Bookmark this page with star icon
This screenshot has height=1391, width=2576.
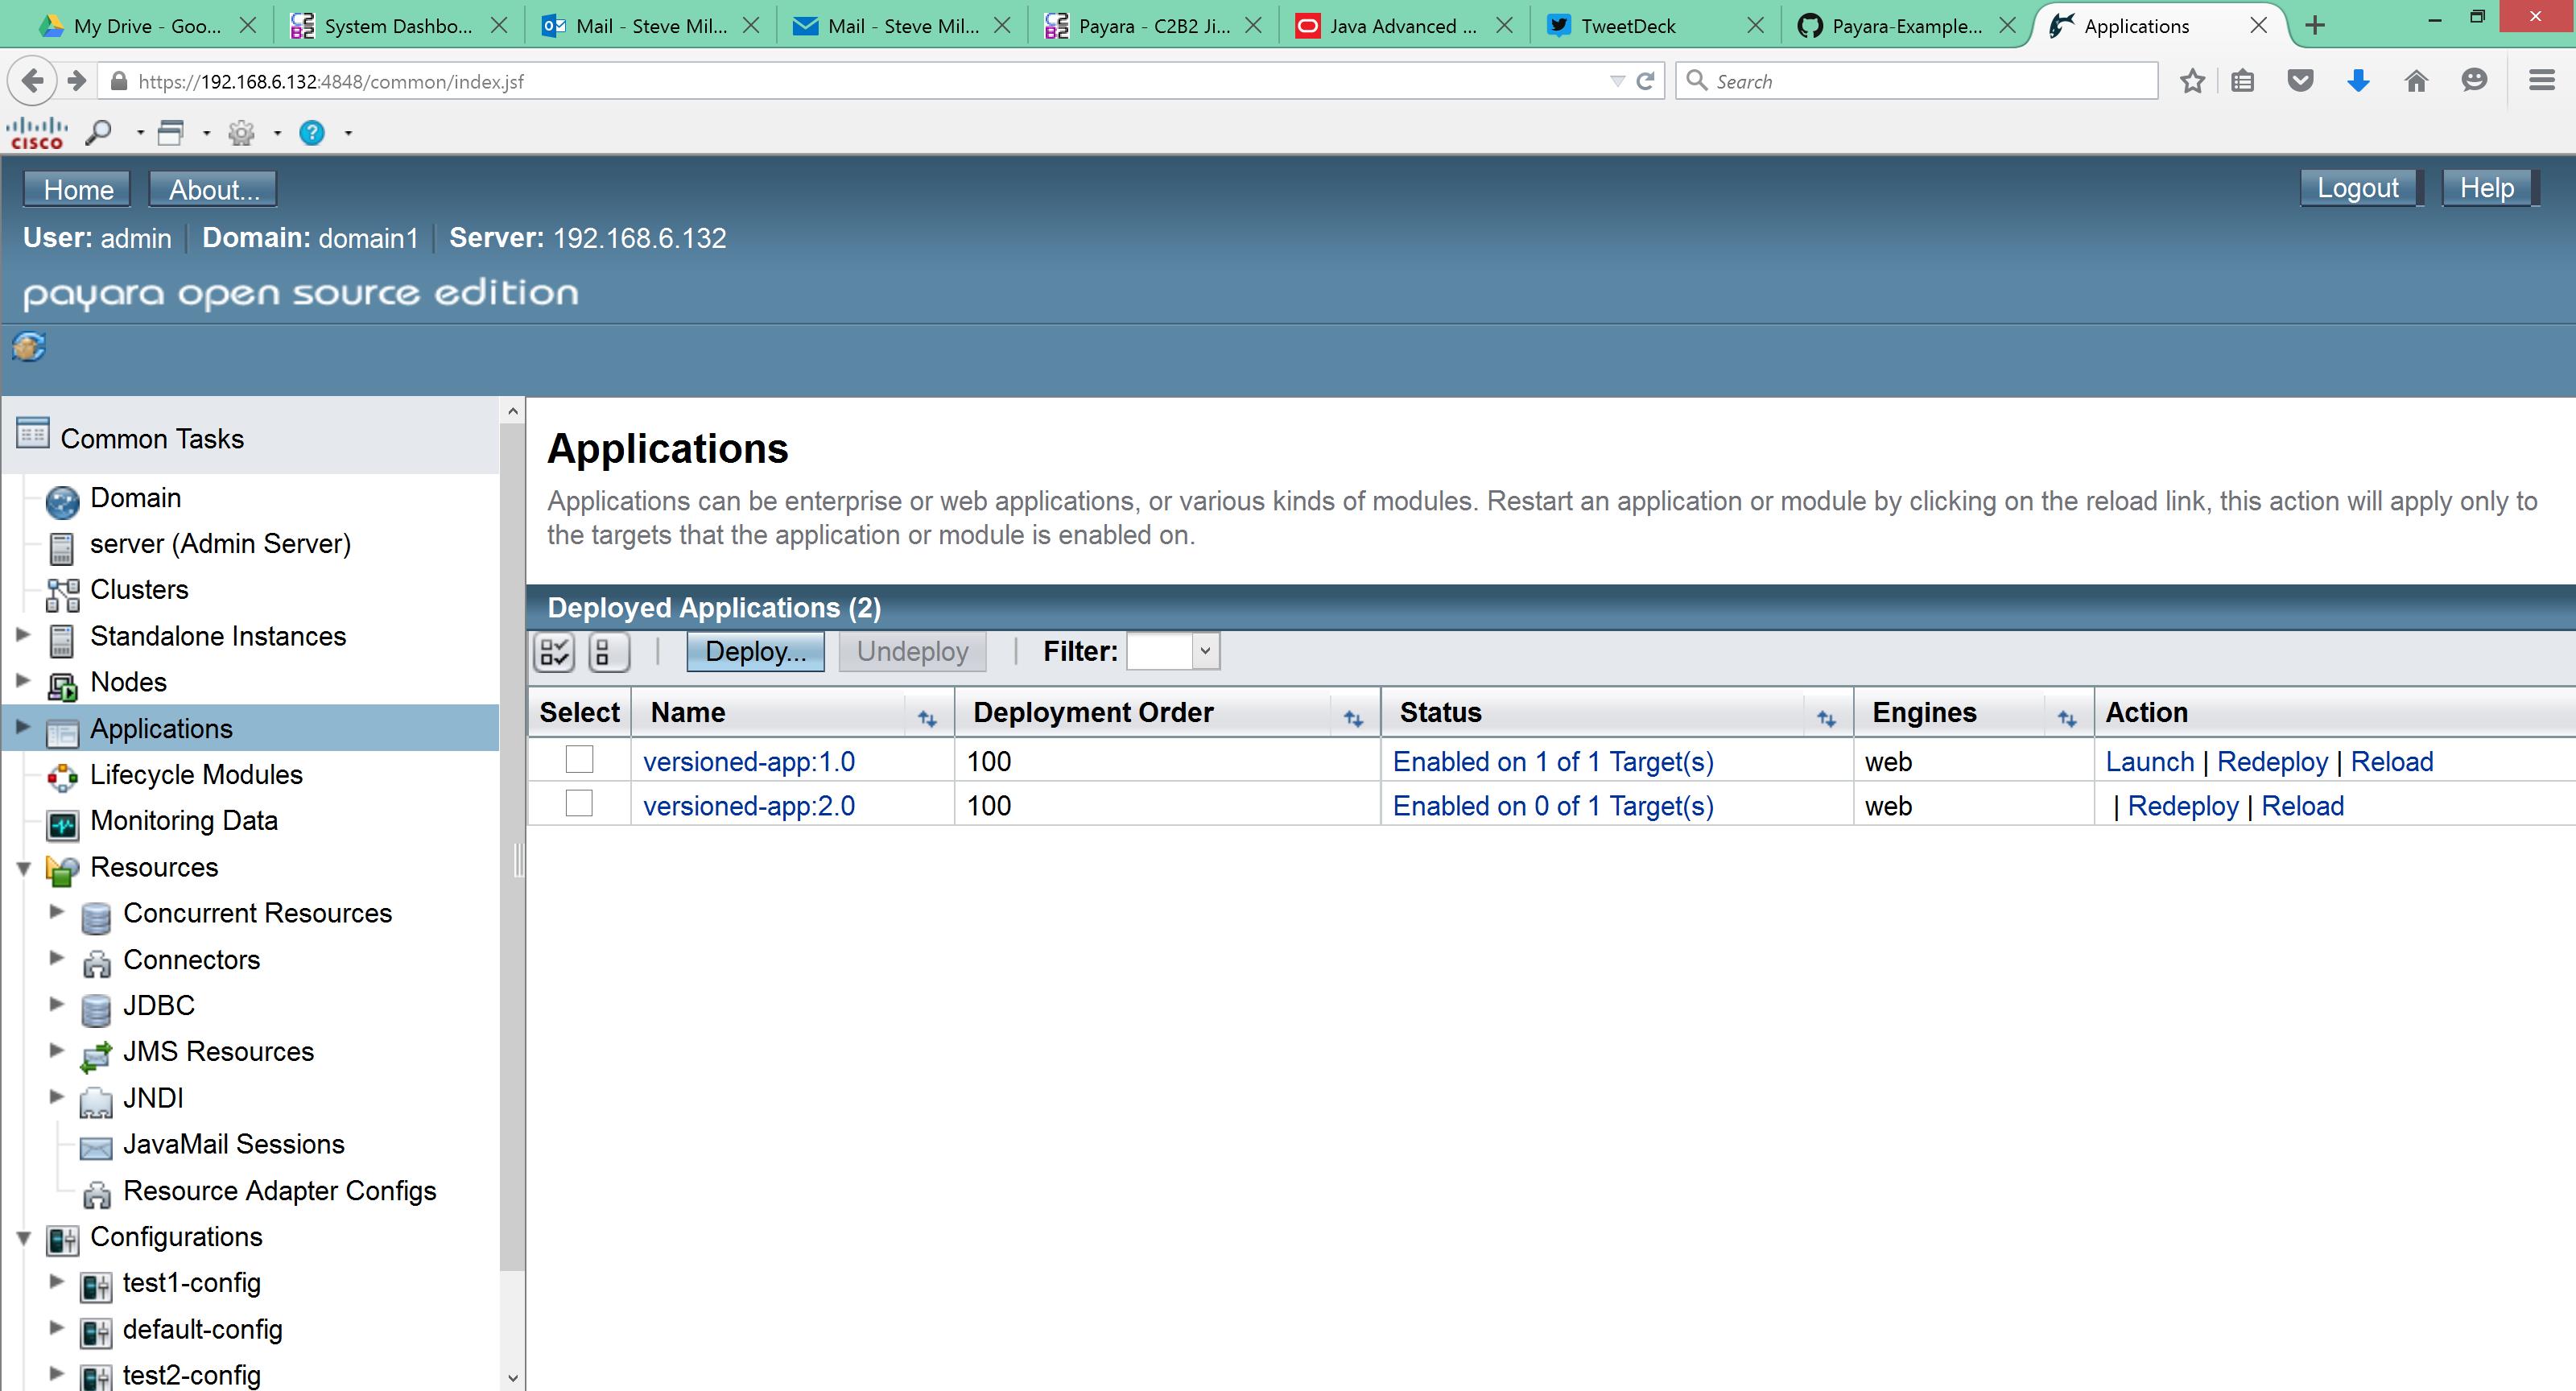click(2192, 81)
